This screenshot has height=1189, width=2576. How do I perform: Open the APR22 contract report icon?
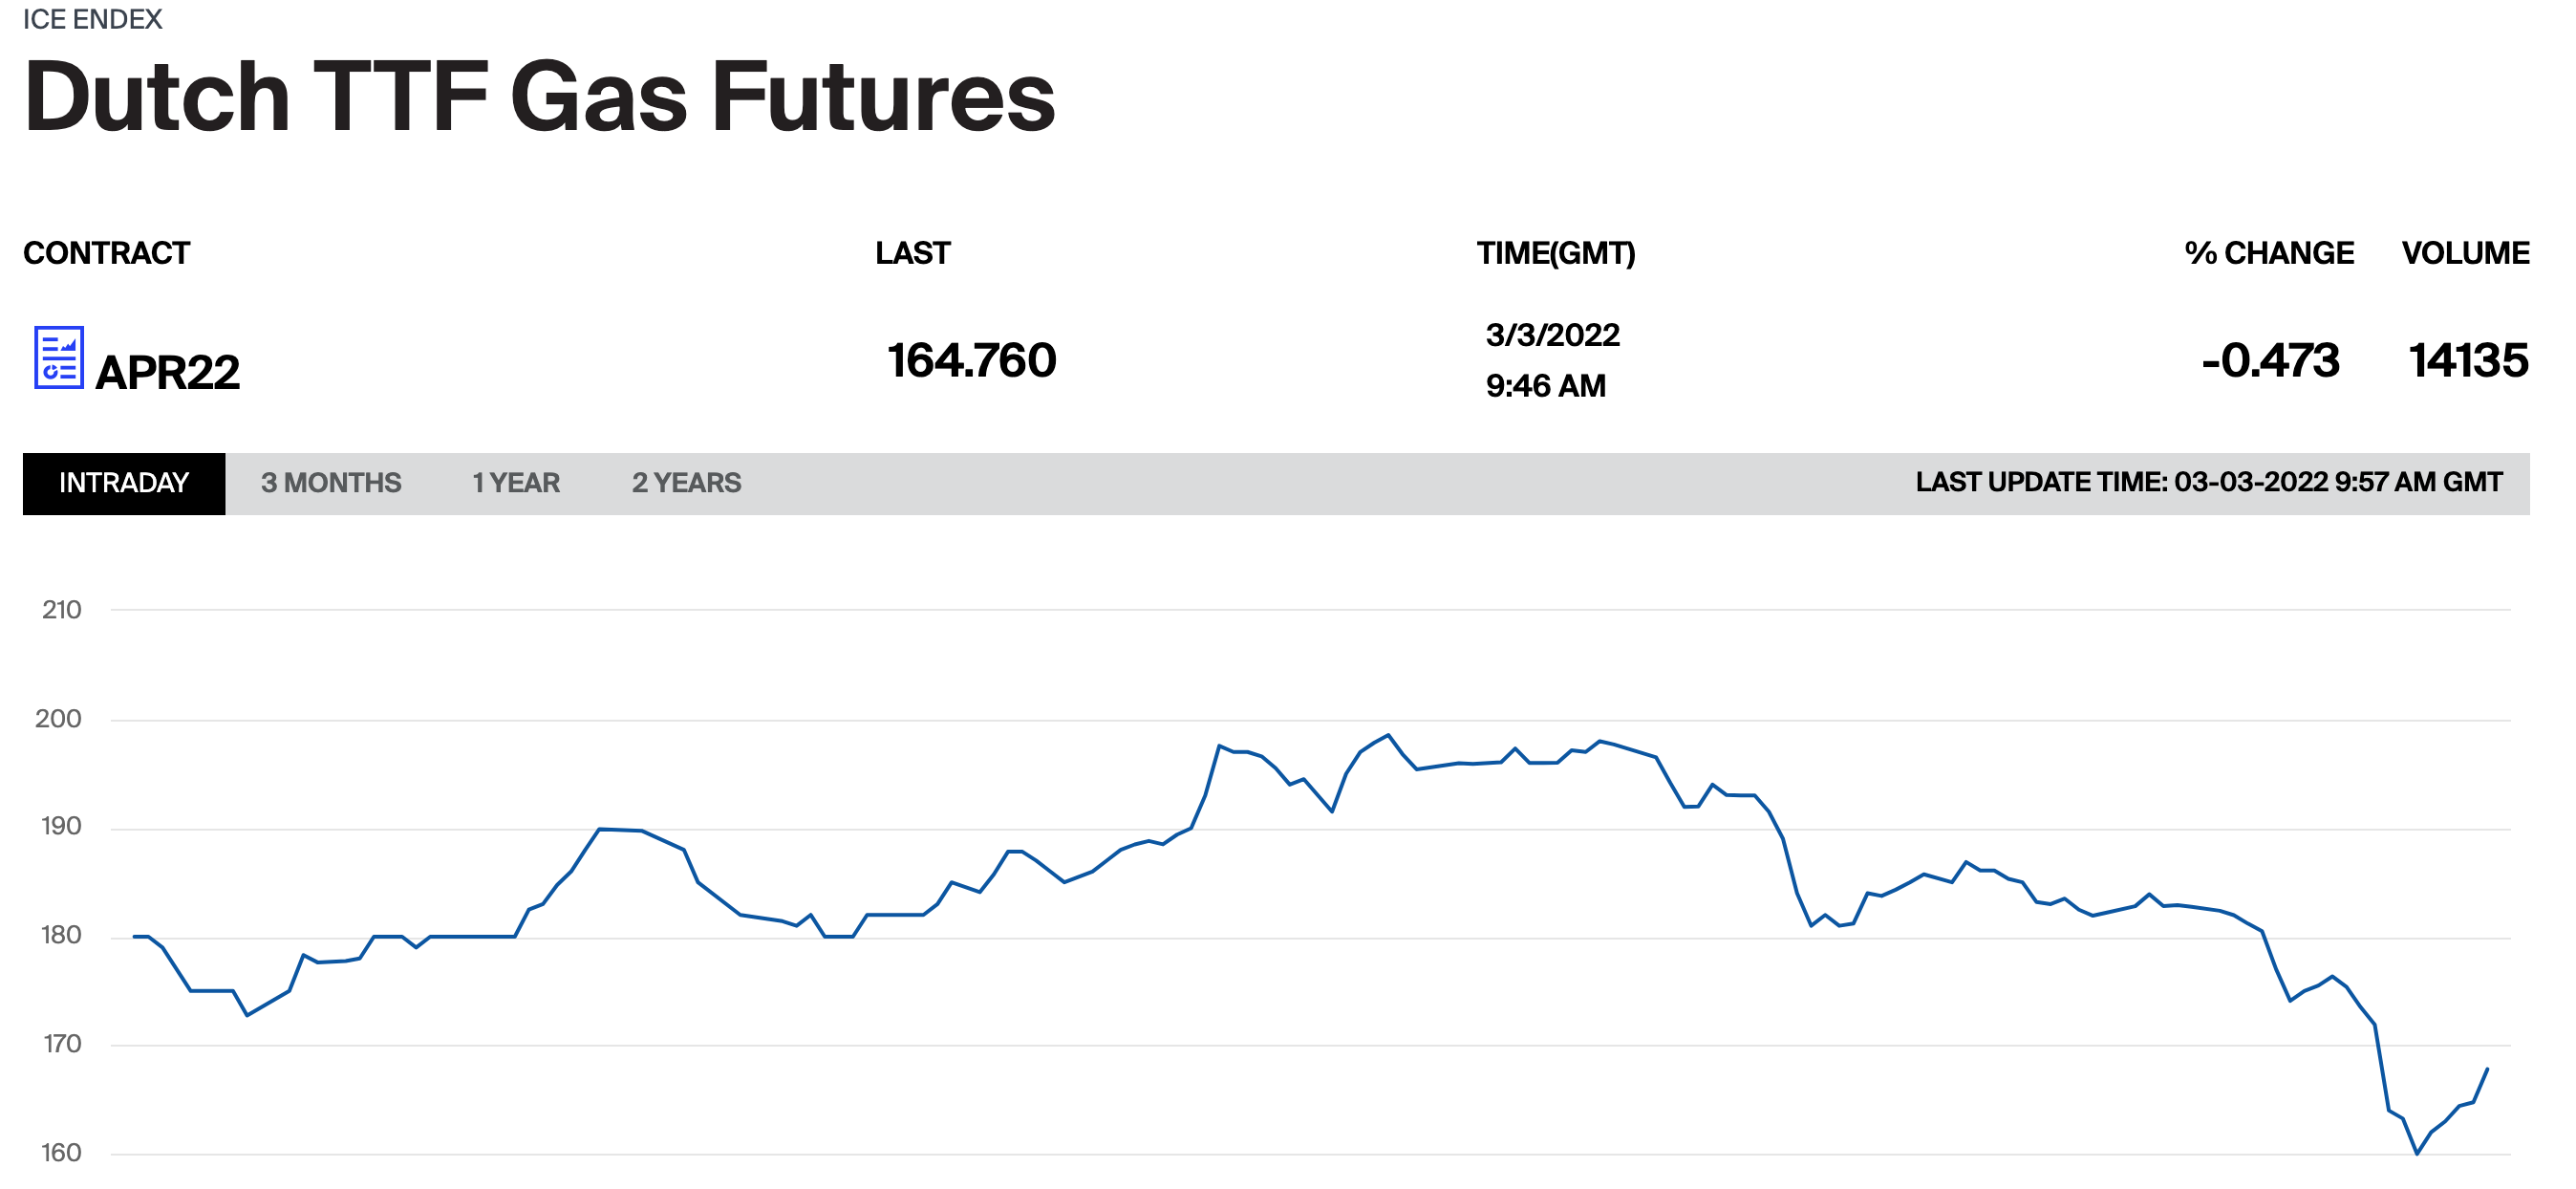tap(59, 357)
